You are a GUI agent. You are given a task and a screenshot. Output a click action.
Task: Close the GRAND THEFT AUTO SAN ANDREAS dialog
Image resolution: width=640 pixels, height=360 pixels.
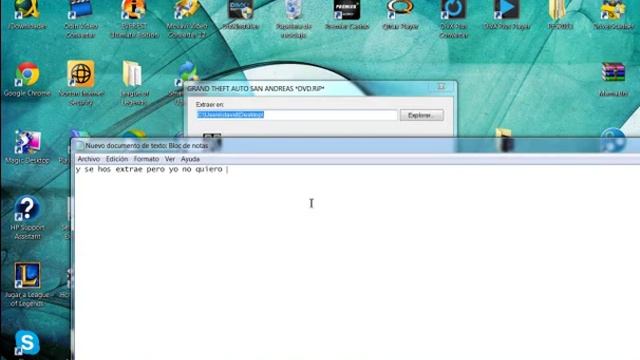tap(441, 87)
